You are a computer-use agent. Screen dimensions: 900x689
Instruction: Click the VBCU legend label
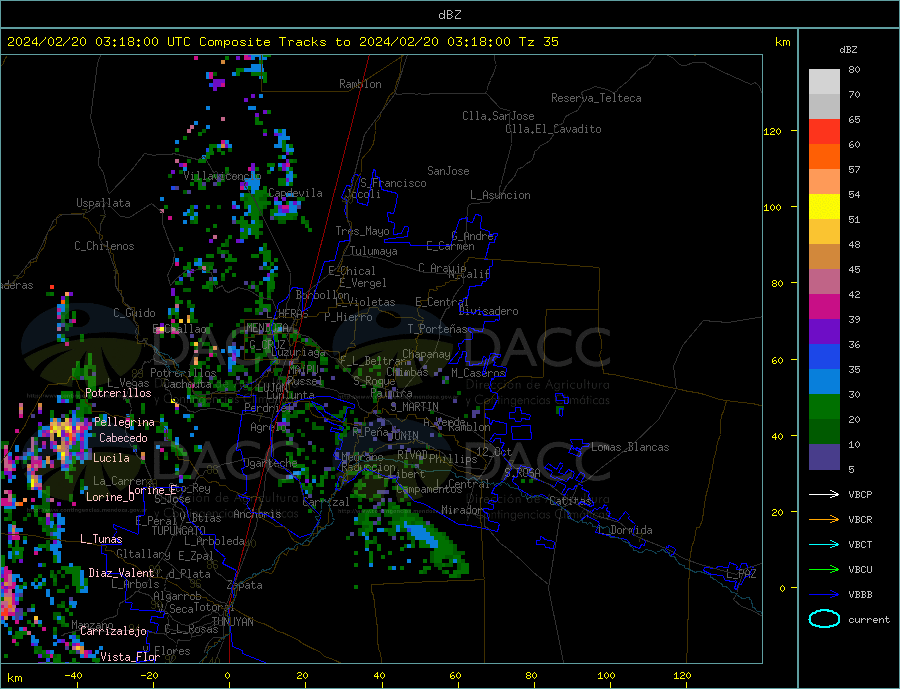point(860,570)
